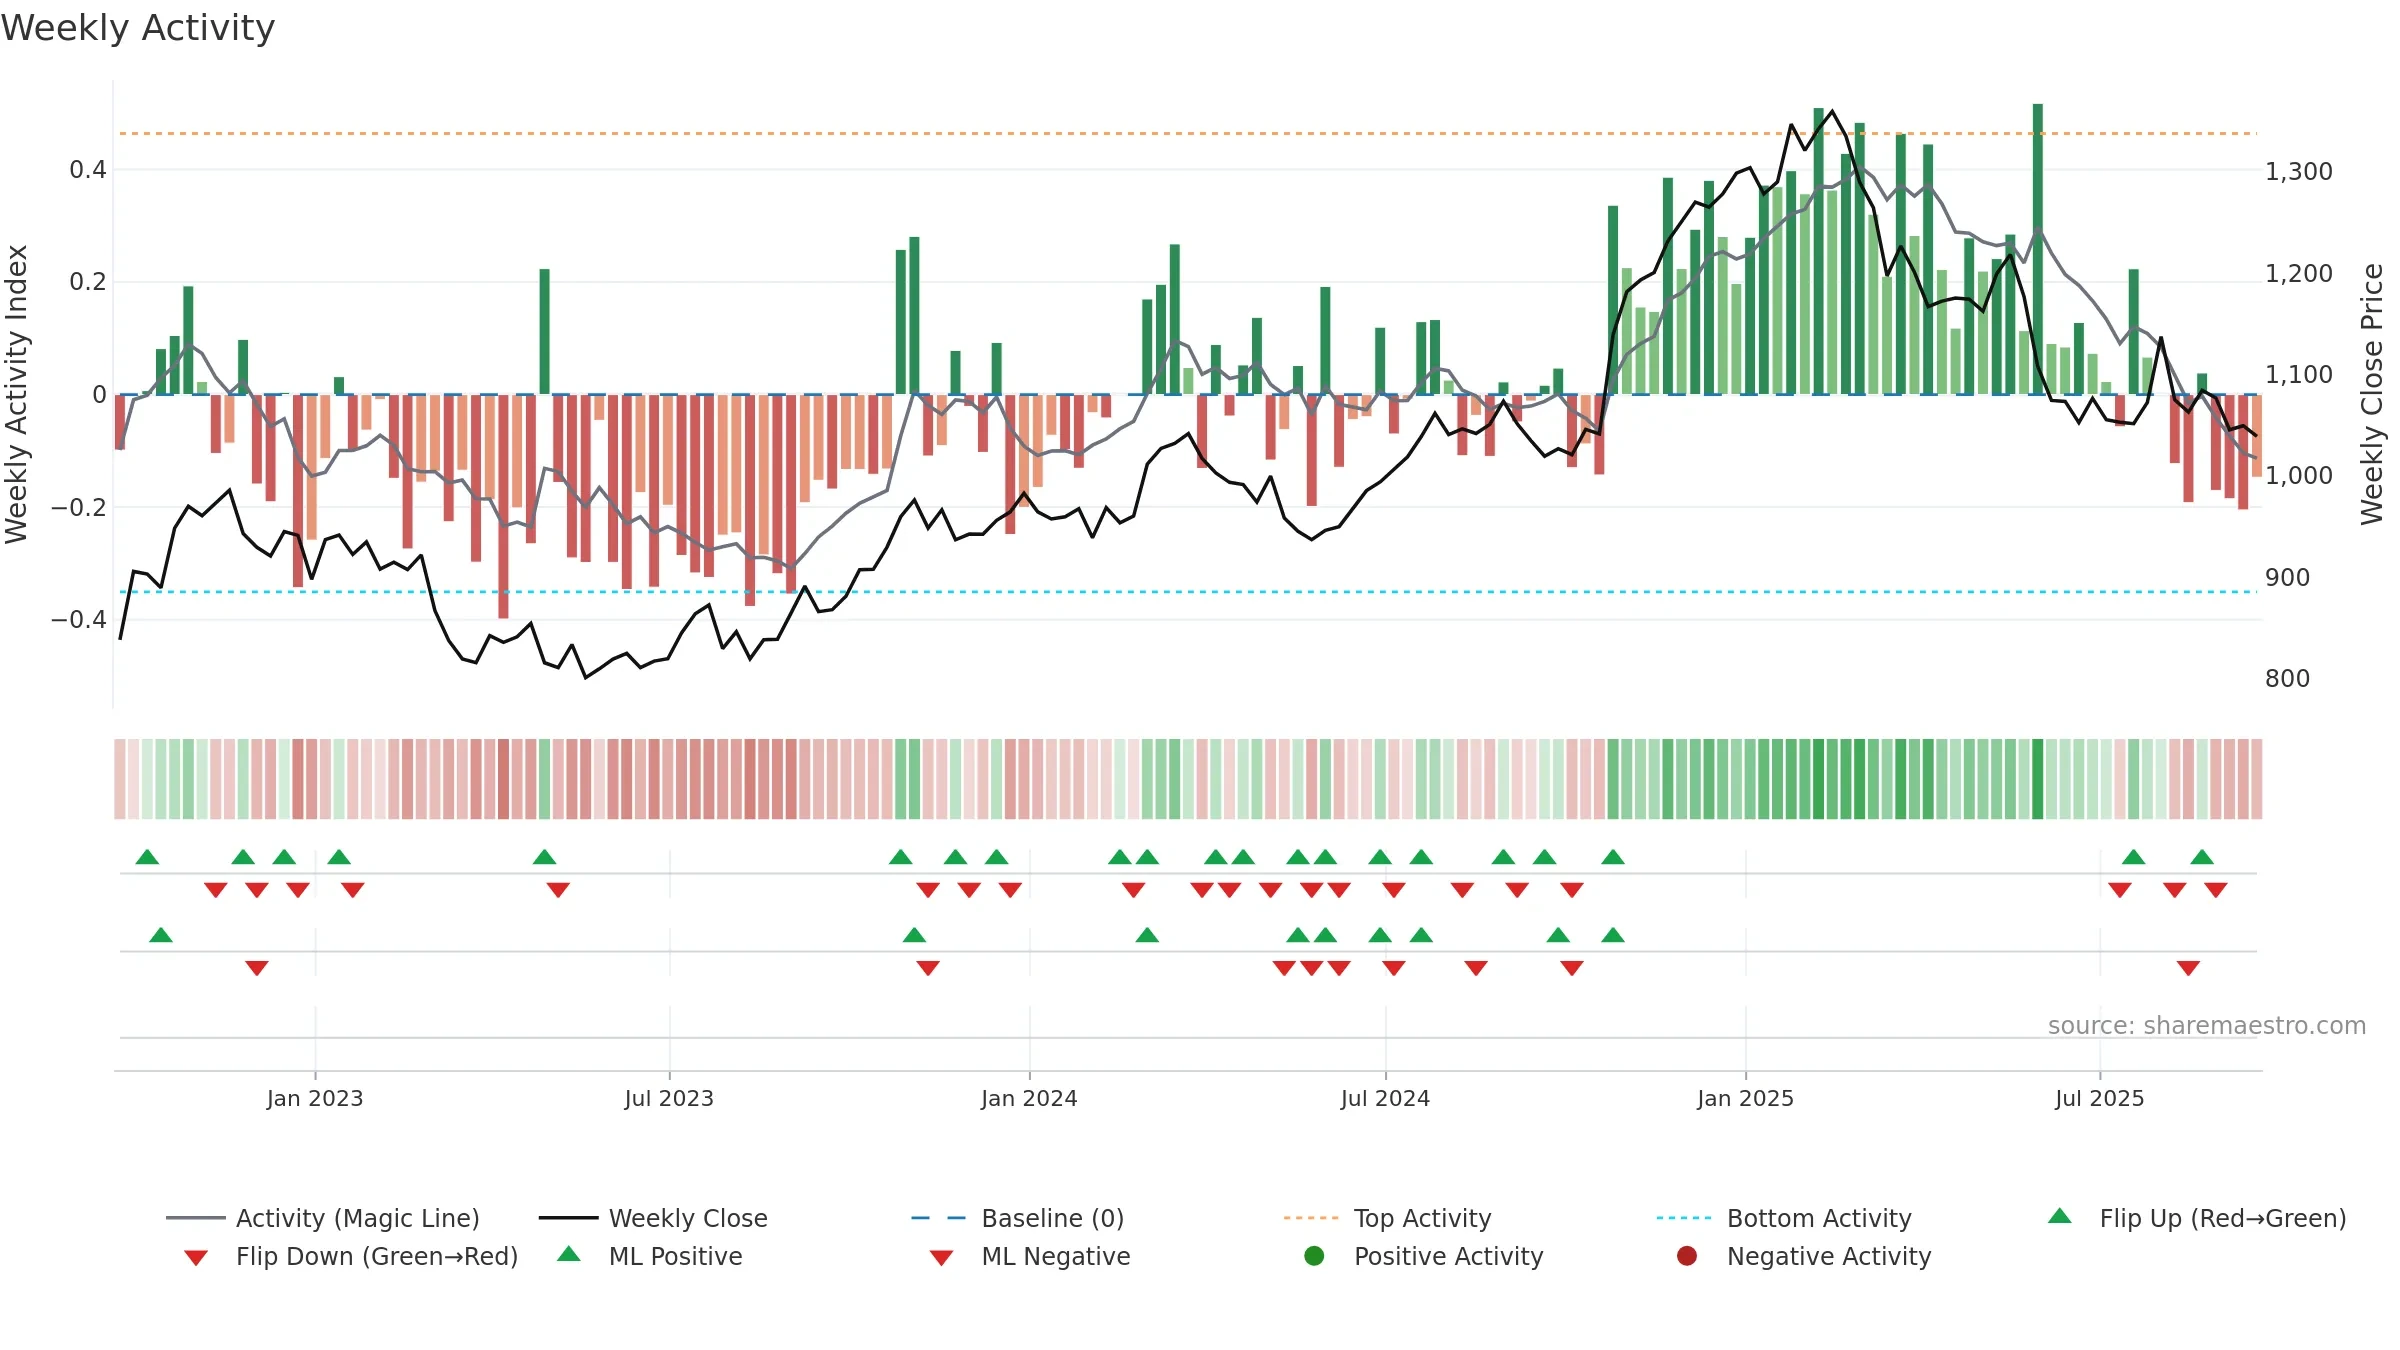
Task: Click the '1,100' right axis price label
Action: [x=2299, y=375]
